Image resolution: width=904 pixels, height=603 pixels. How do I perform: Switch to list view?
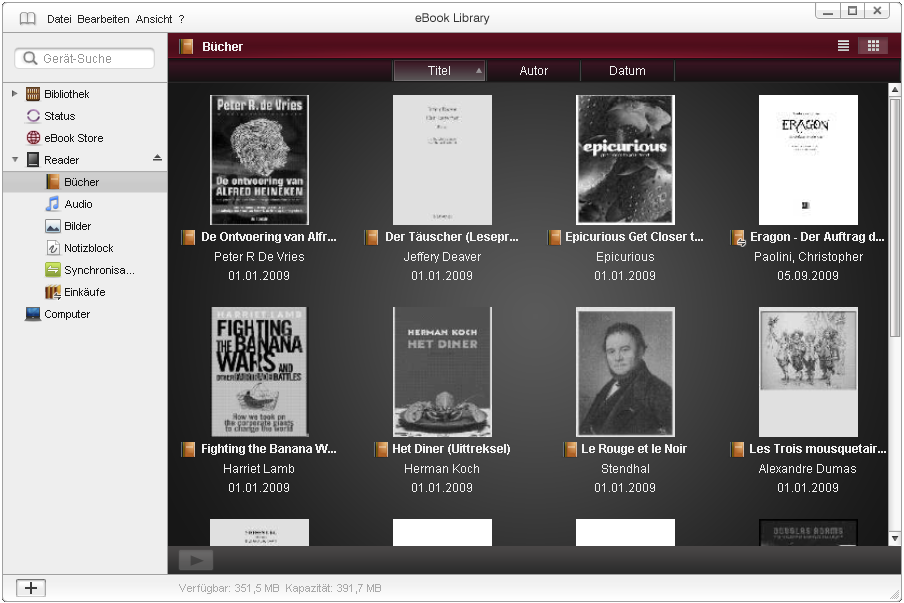pos(843,46)
